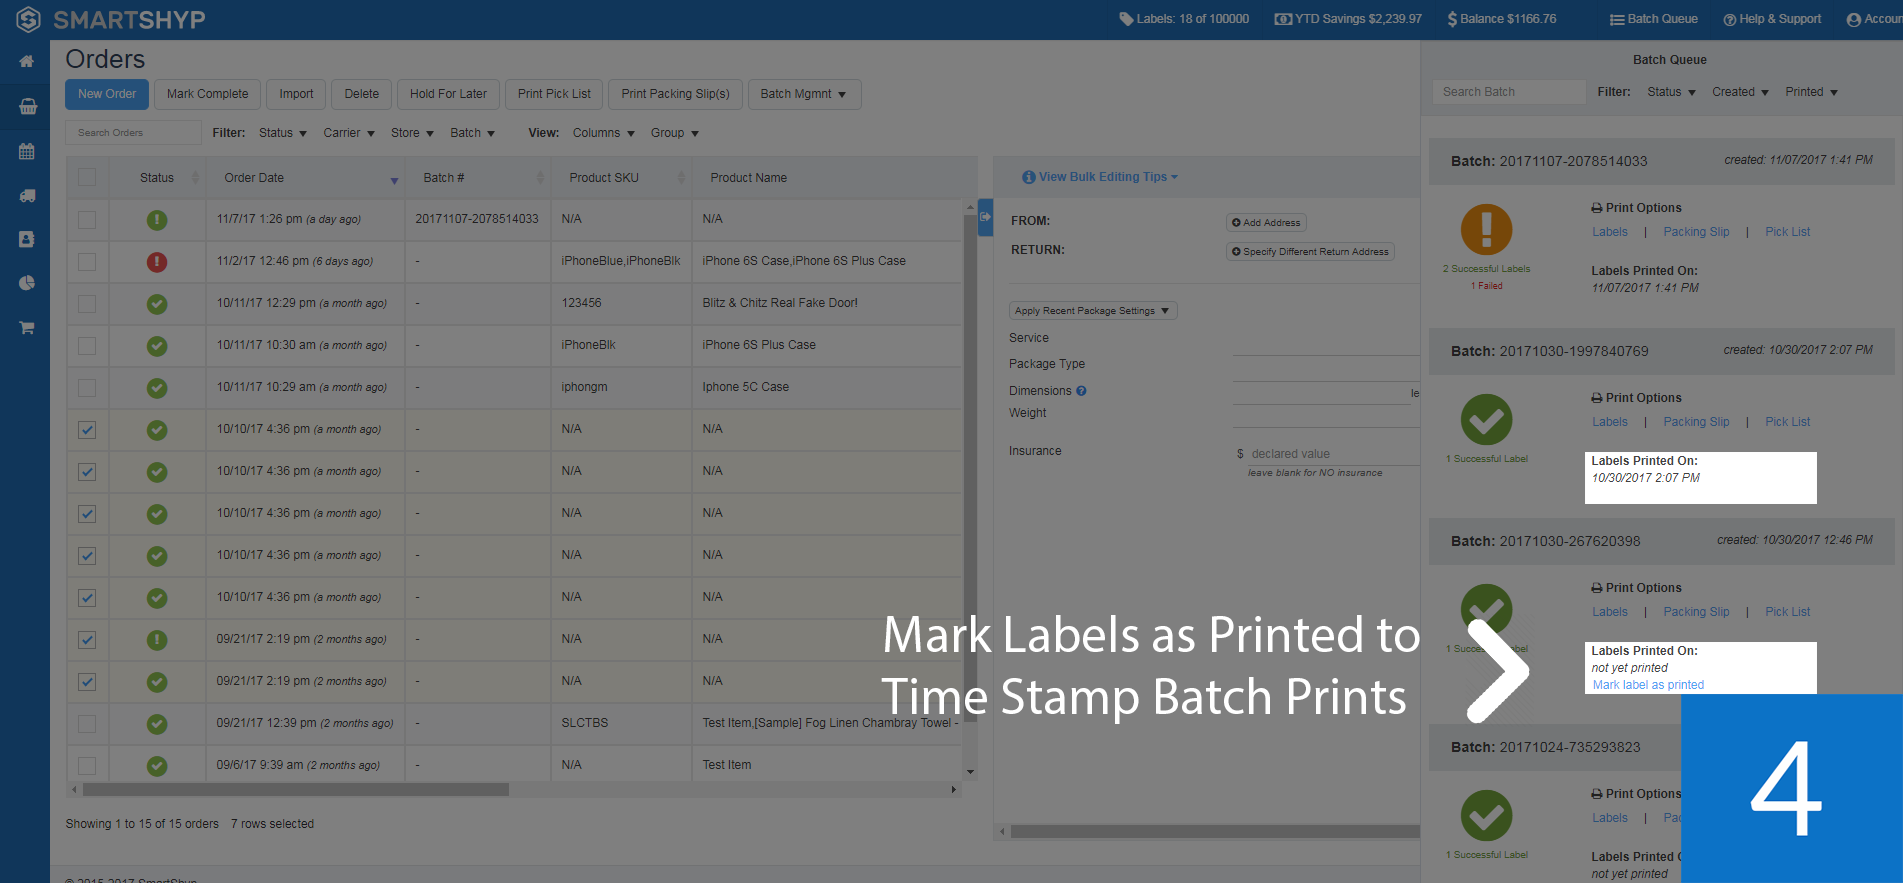The width and height of the screenshot is (1903, 883).
Task: Open the Store filter dropdown
Action: pyautogui.click(x=412, y=133)
